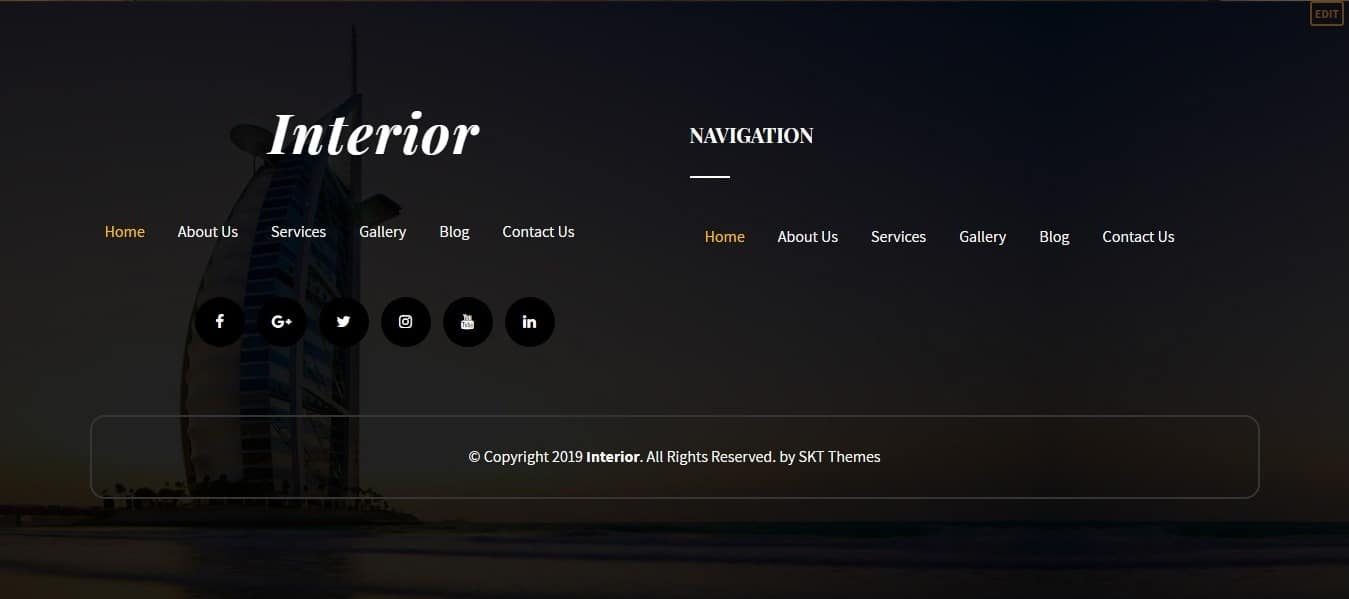1349x599 pixels.
Task: Select Home in the left footer menu
Action: 125,232
